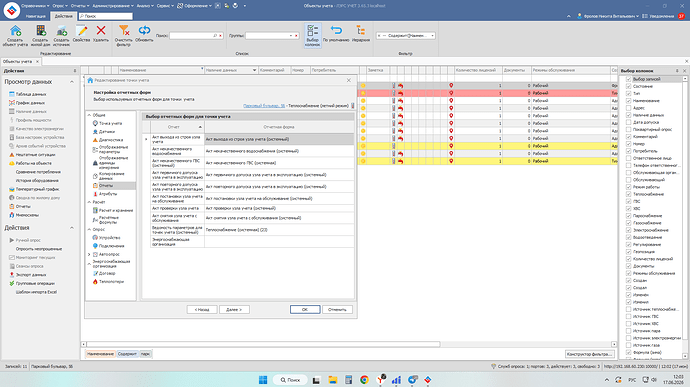Toggle Дата допуска column checkbox
Image resolution: width=690 pixels, height=387 pixels.
(628, 122)
